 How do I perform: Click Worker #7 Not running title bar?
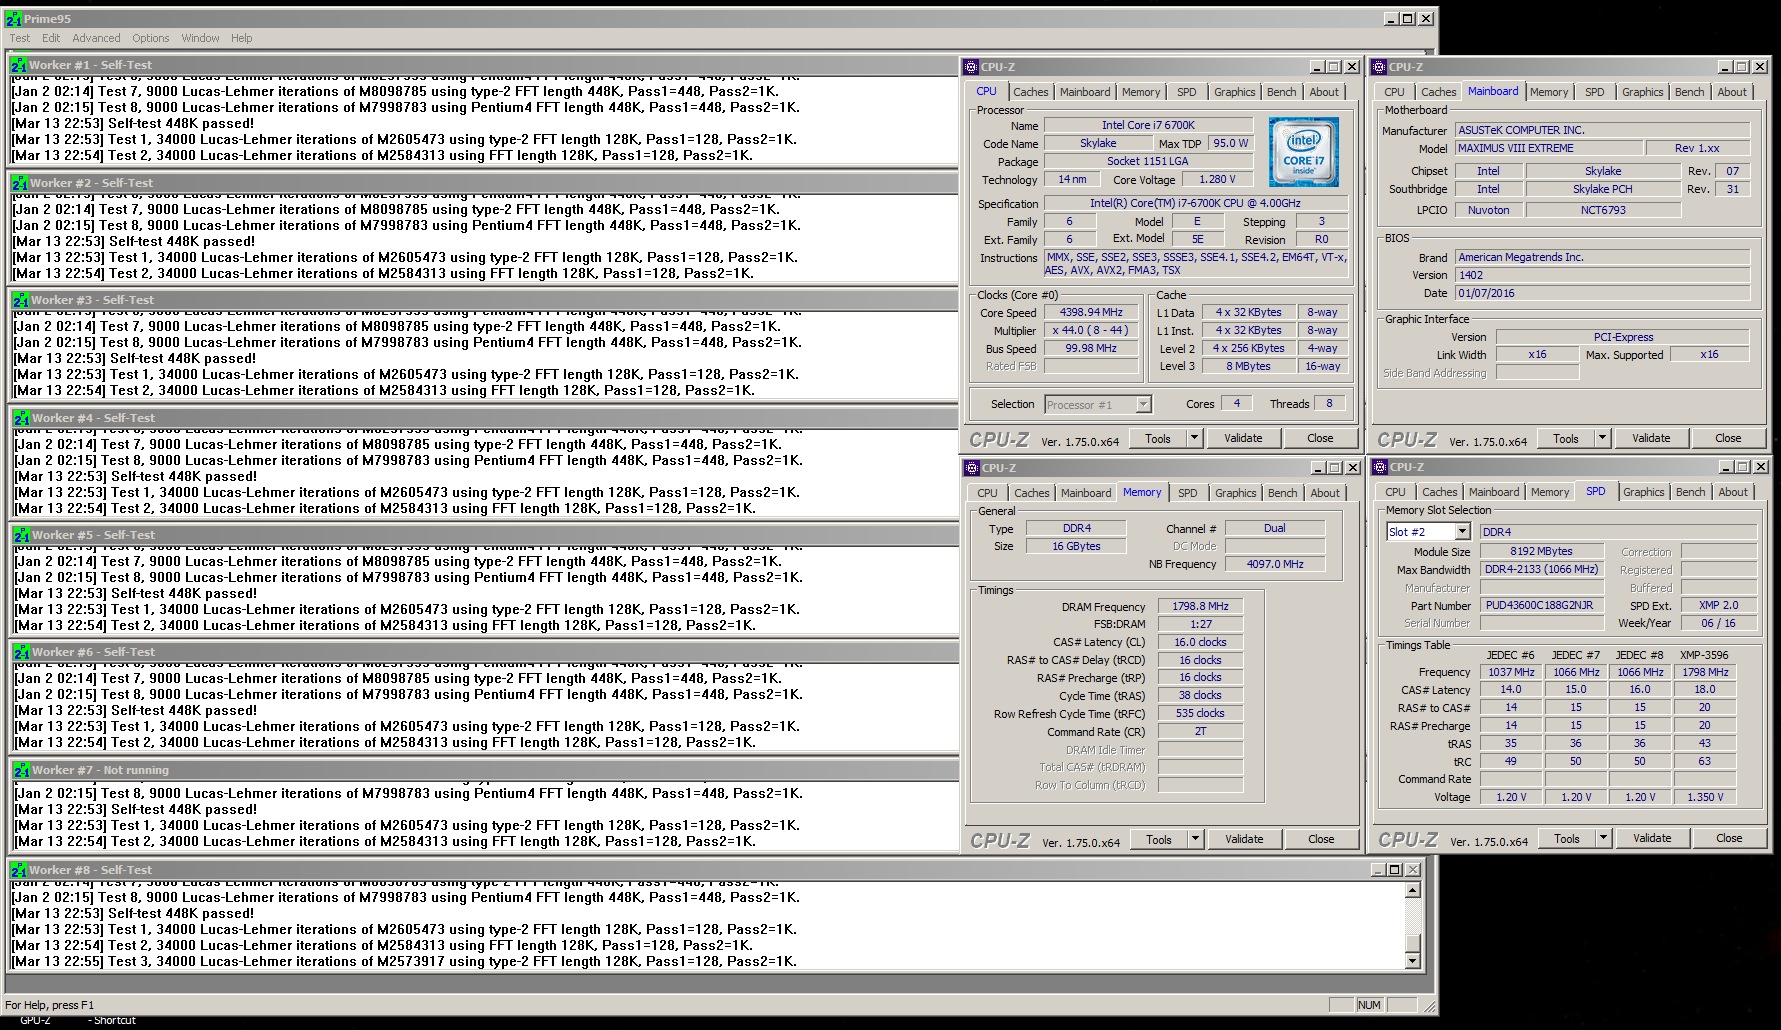pyautogui.click(x=485, y=770)
